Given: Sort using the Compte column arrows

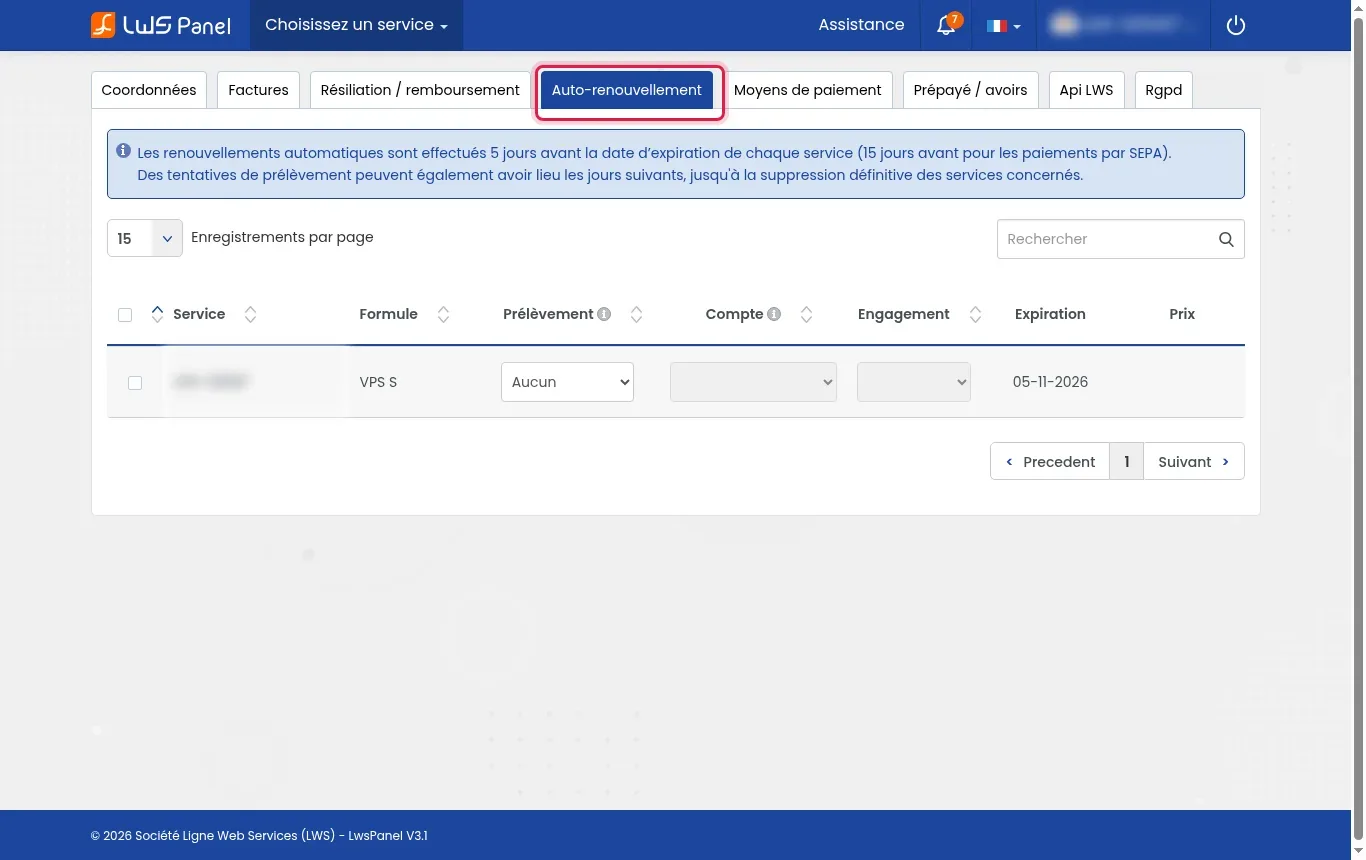Looking at the screenshot, I should pyautogui.click(x=807, y=314).
